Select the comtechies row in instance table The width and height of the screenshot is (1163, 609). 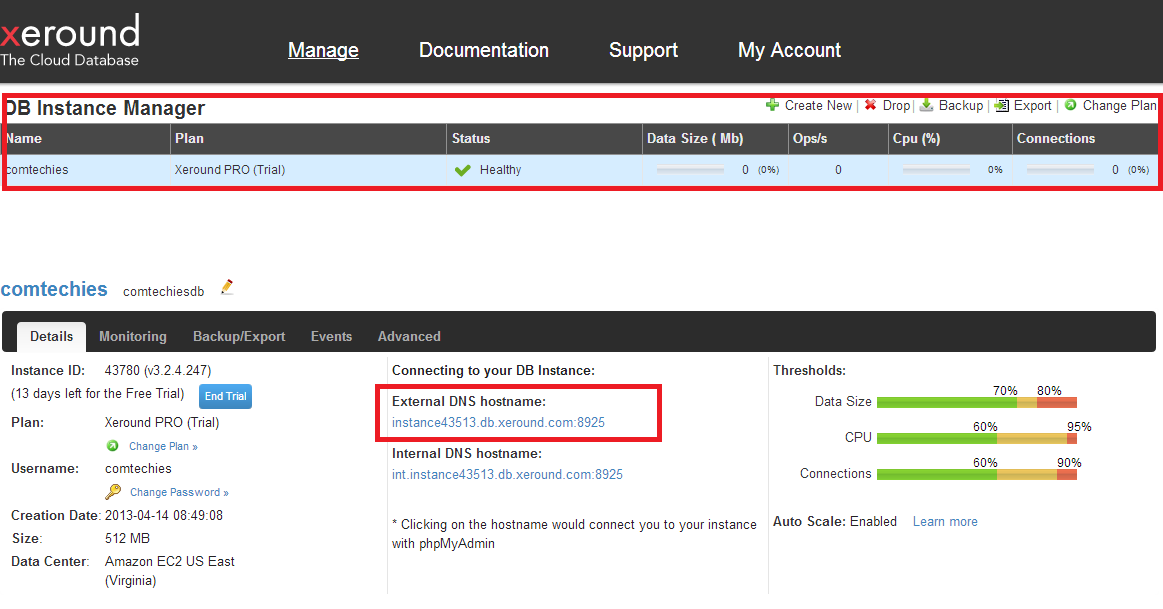(x=581, y=170)
